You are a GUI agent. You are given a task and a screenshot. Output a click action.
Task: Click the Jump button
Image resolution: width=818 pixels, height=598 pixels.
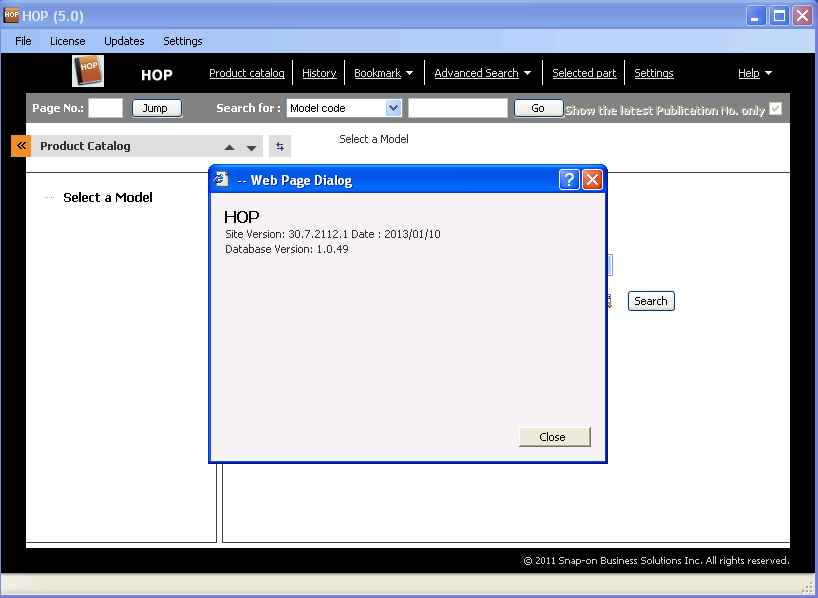coord(156,108)
